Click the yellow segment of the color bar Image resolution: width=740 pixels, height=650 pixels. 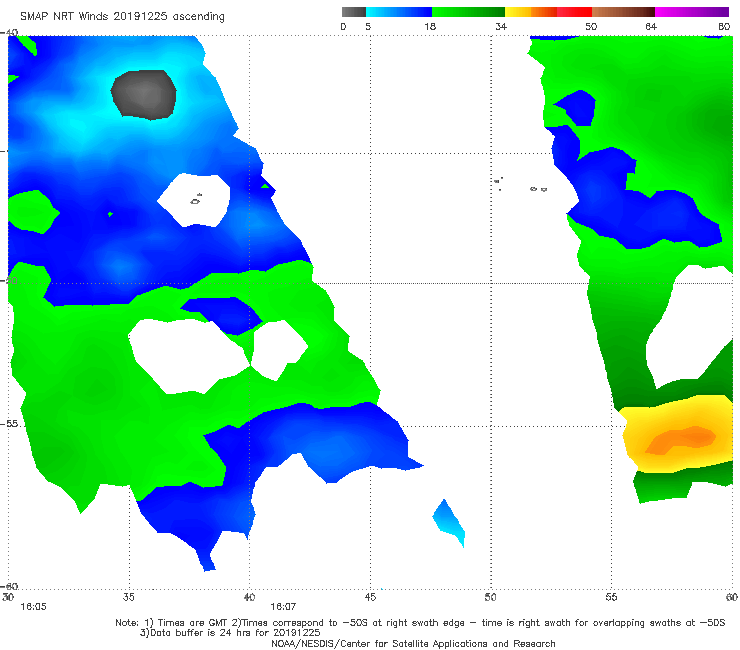[518, 12]
